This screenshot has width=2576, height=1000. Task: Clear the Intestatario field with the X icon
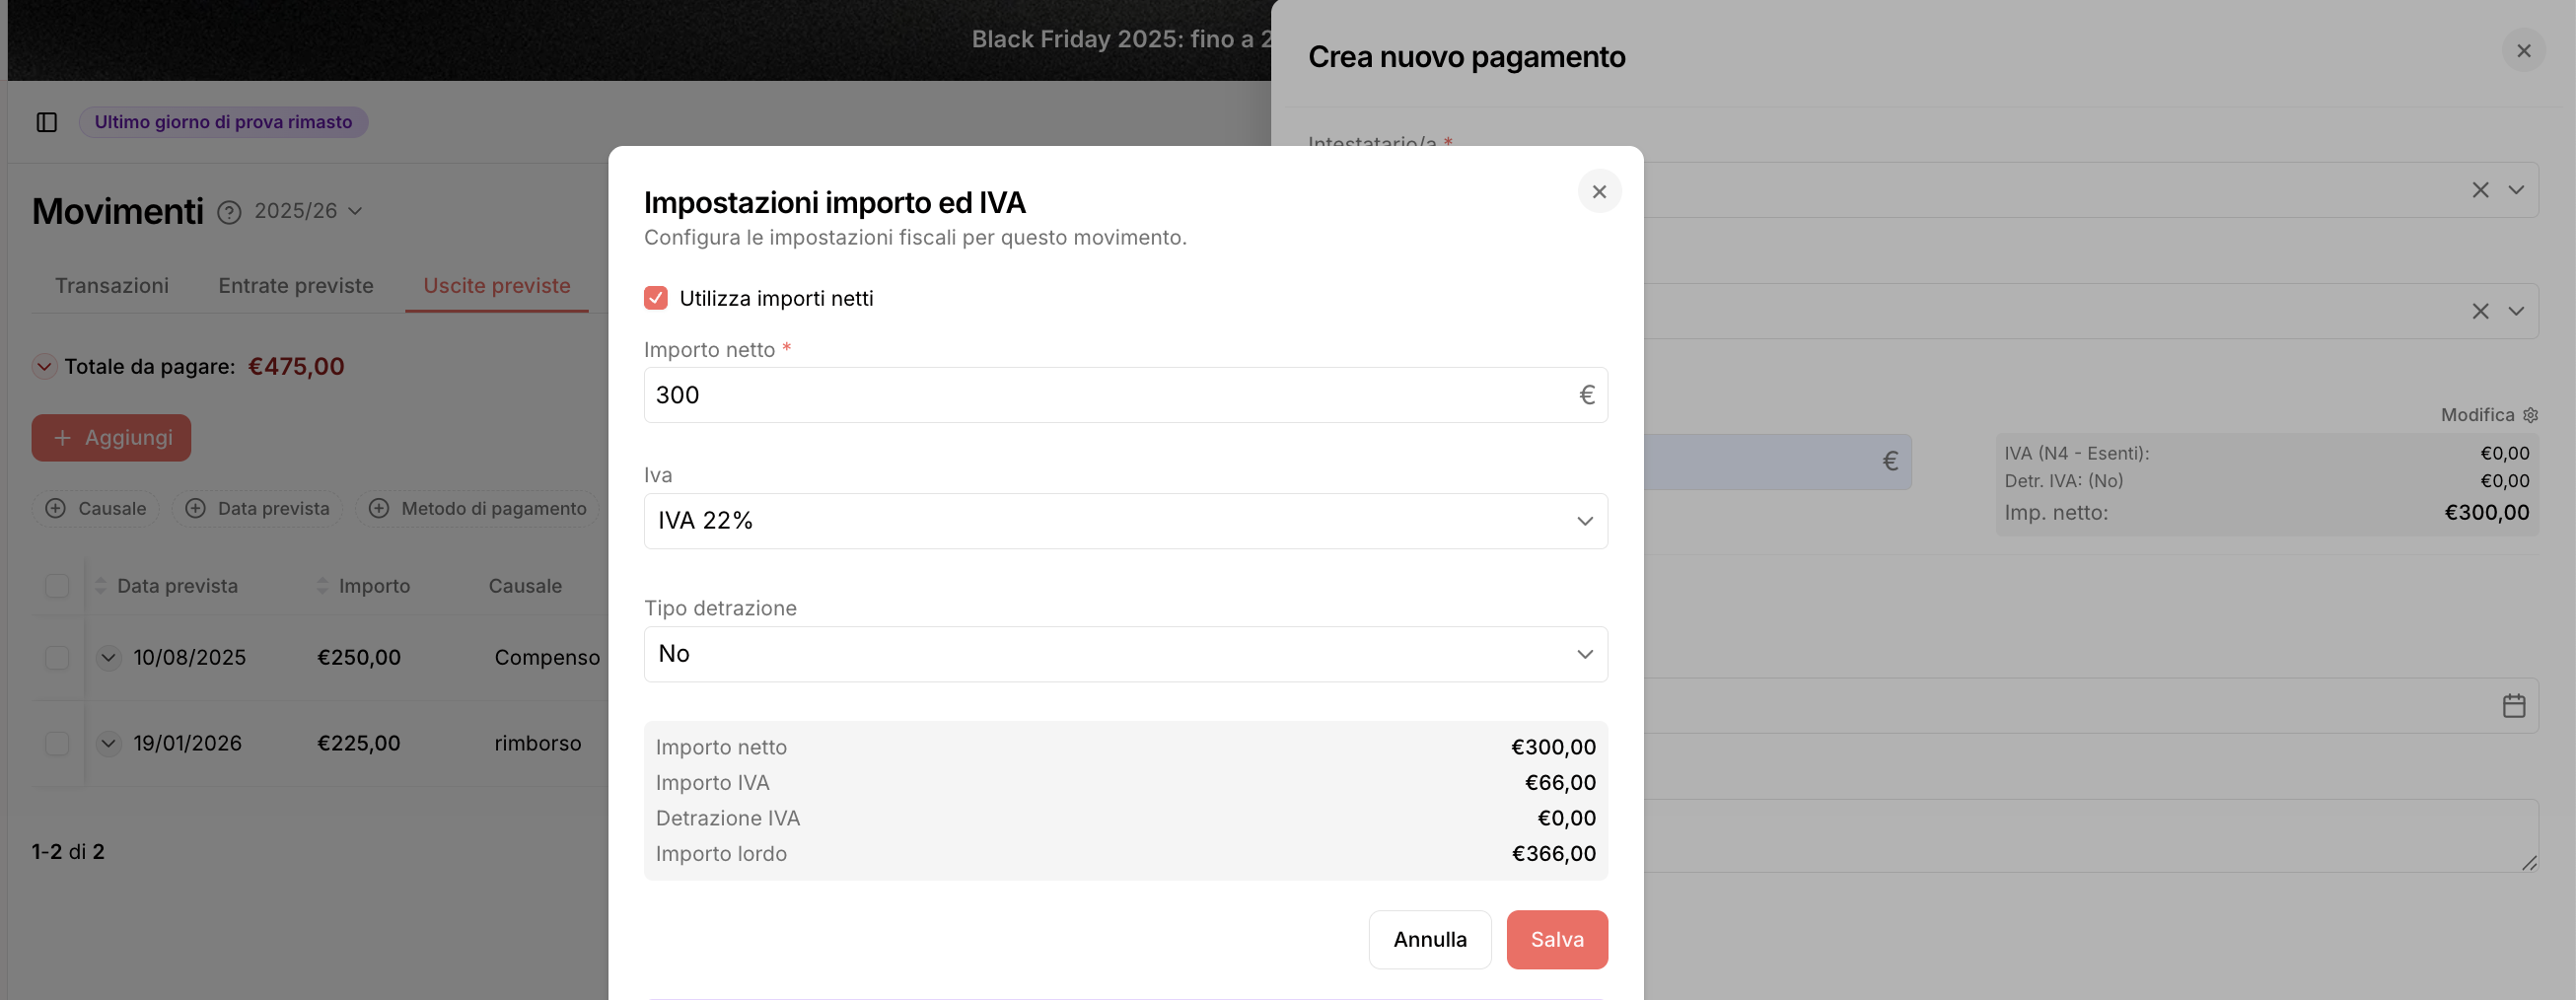(2480, 190)
